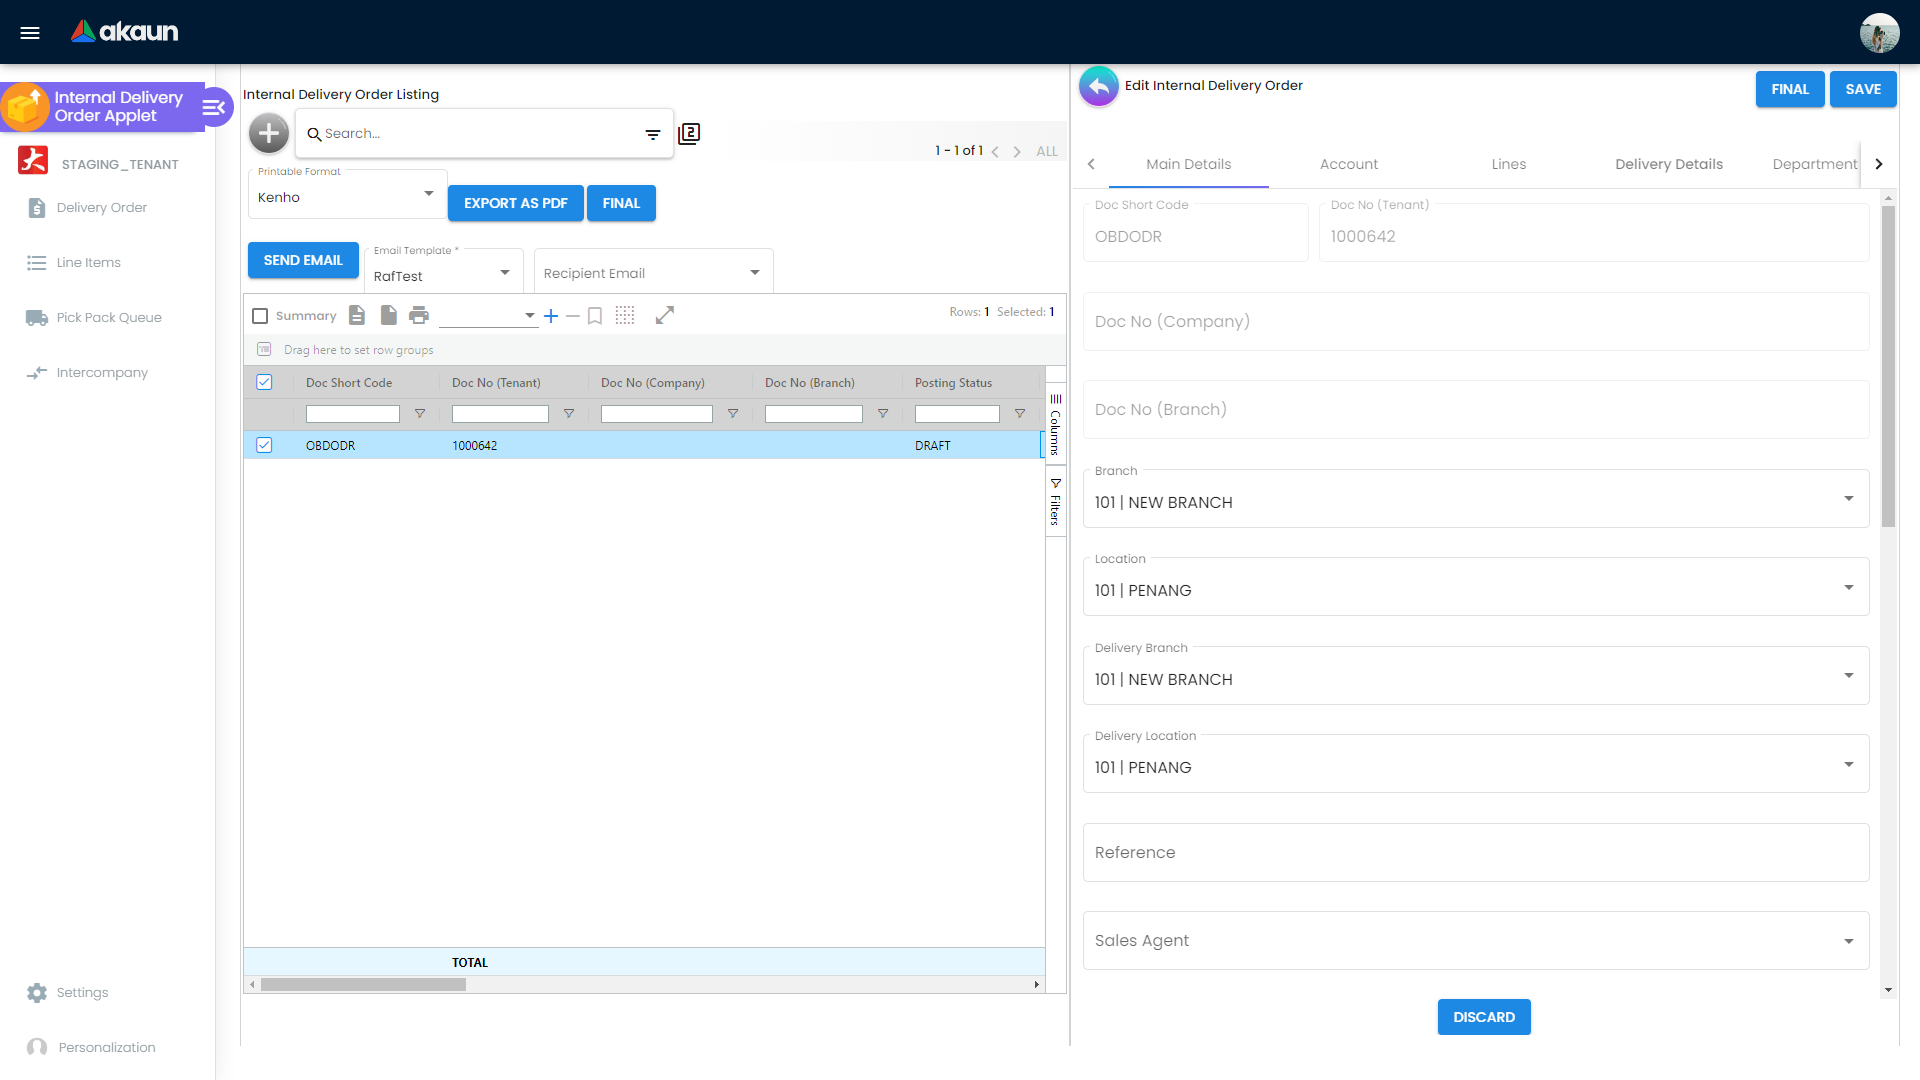Viewport: 1920px width, 1080px height.
Task: Switch to the Account tab
Action: pyautogui.click(x=1348, y=164)
